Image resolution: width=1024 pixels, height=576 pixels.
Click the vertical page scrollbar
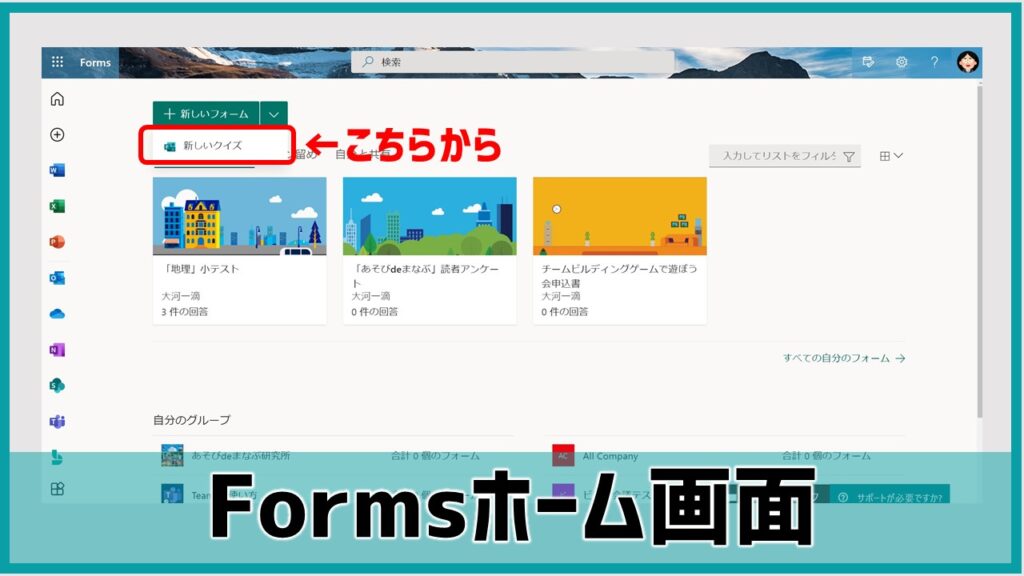pos(980,251)
